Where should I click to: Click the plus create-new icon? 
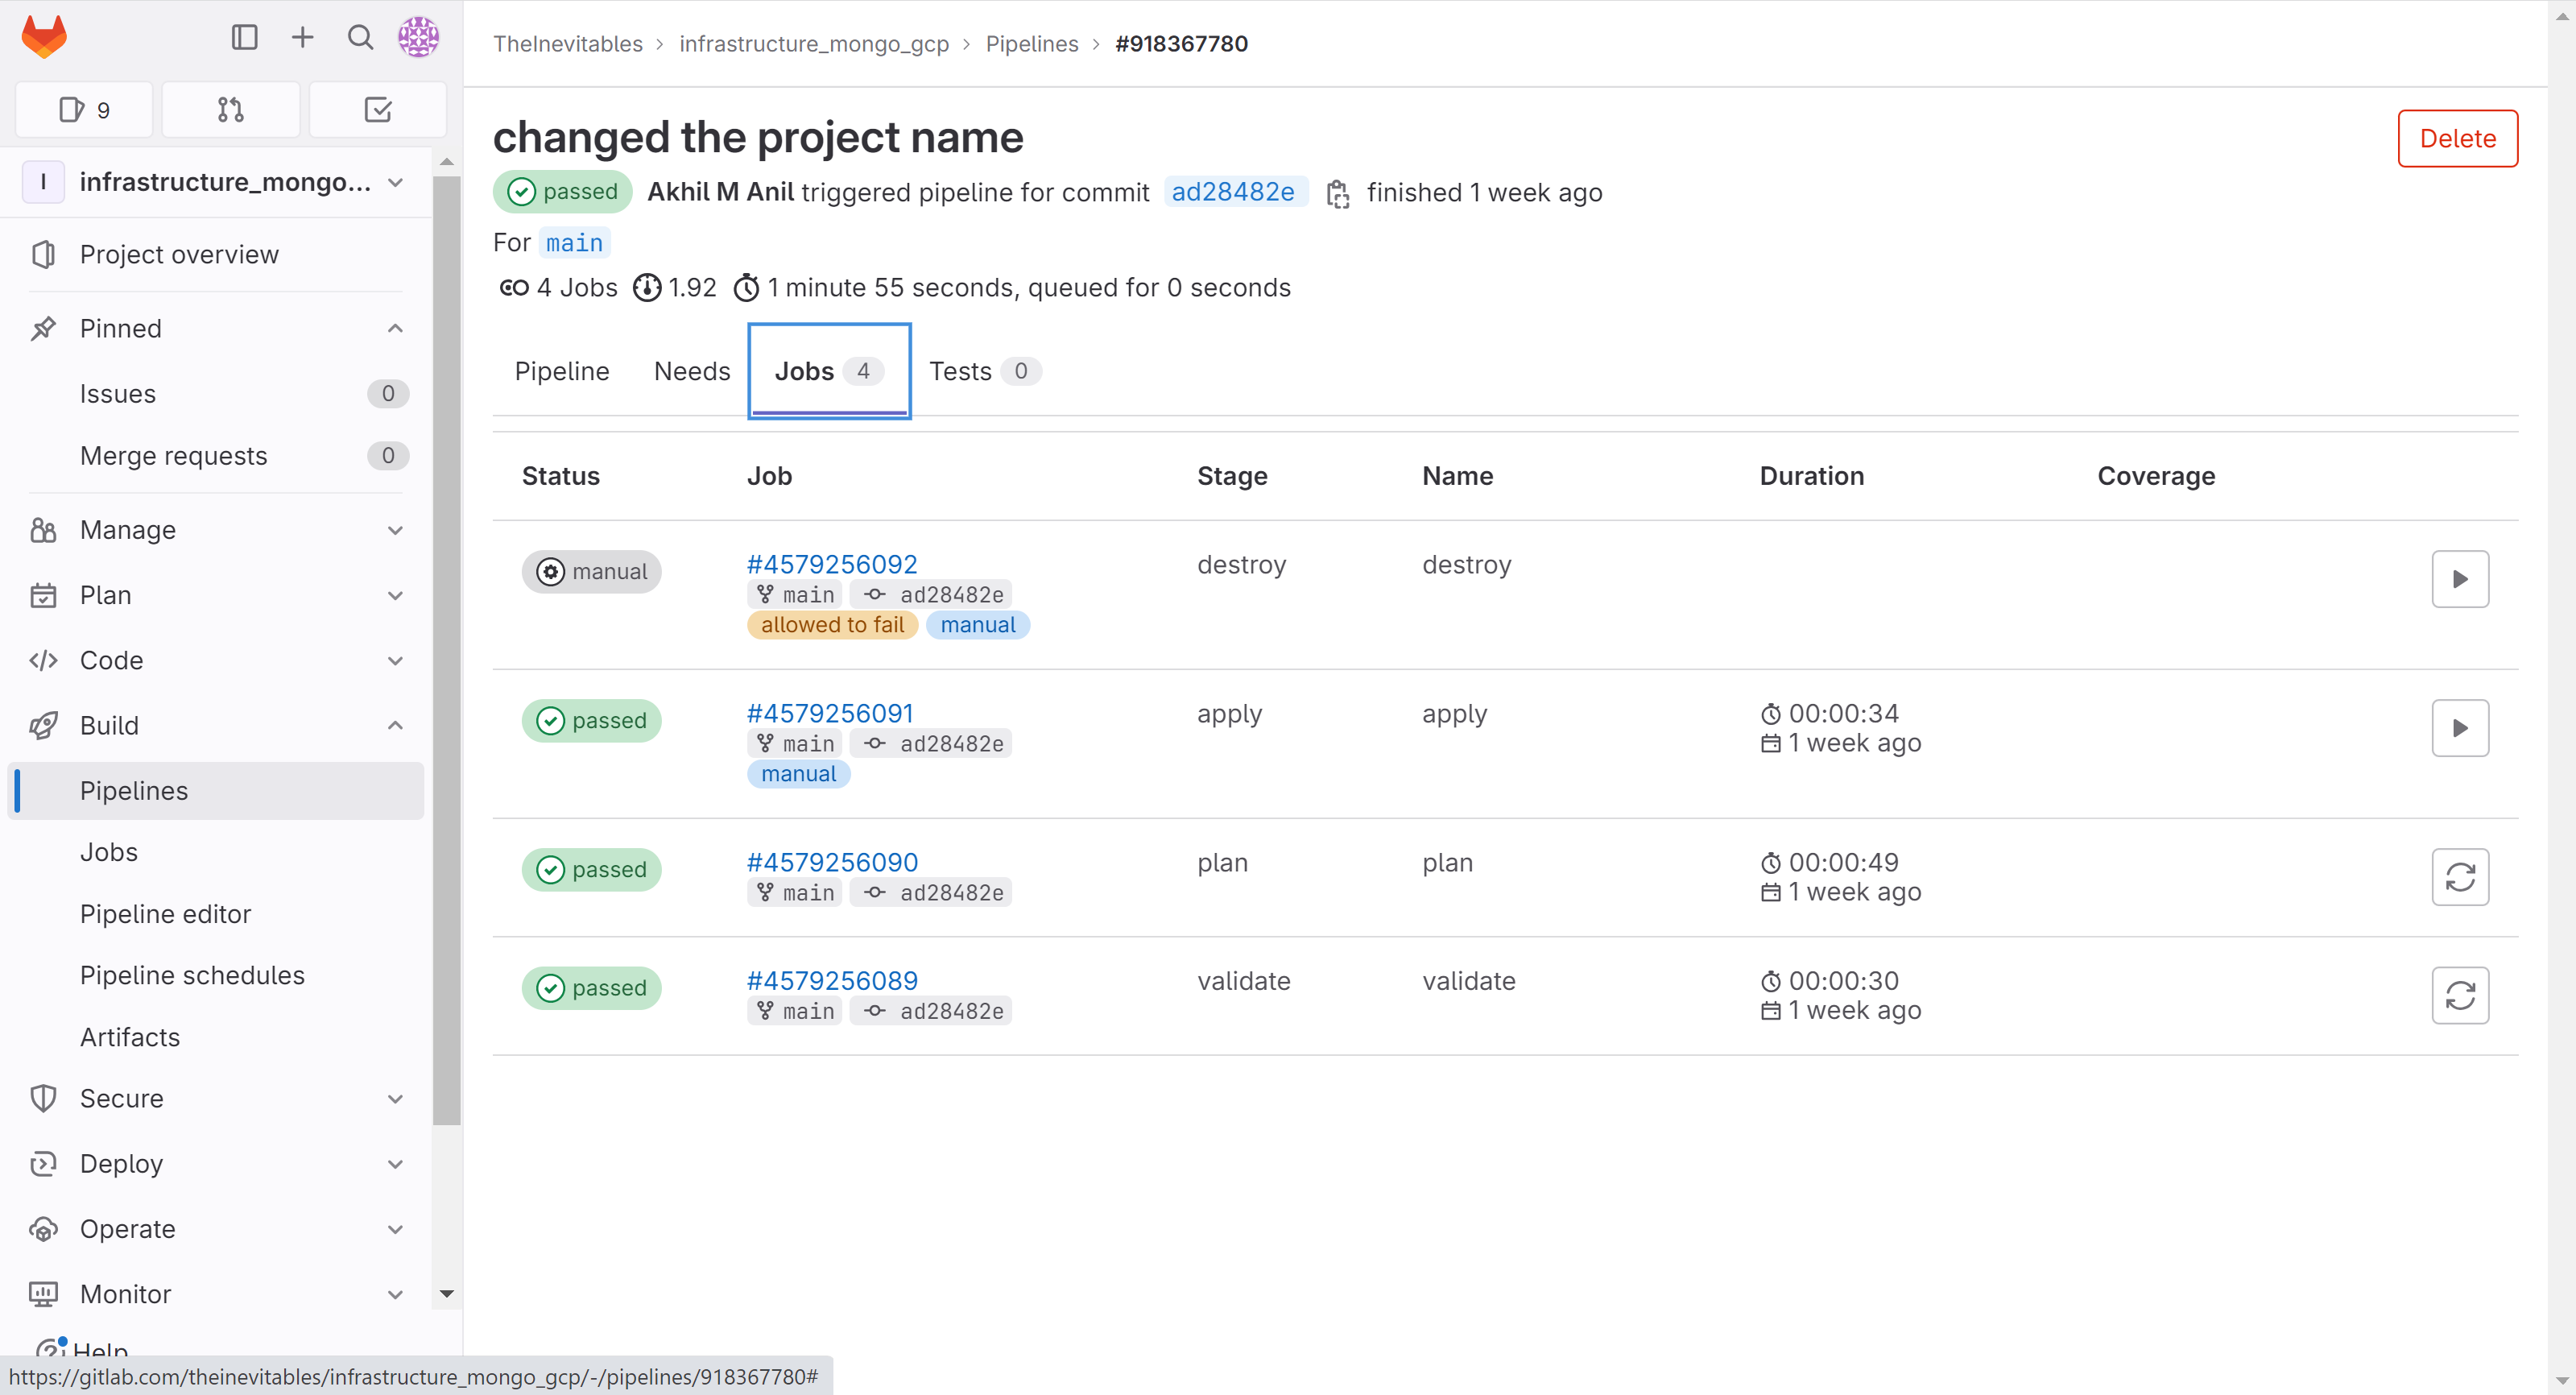[302, 37]
